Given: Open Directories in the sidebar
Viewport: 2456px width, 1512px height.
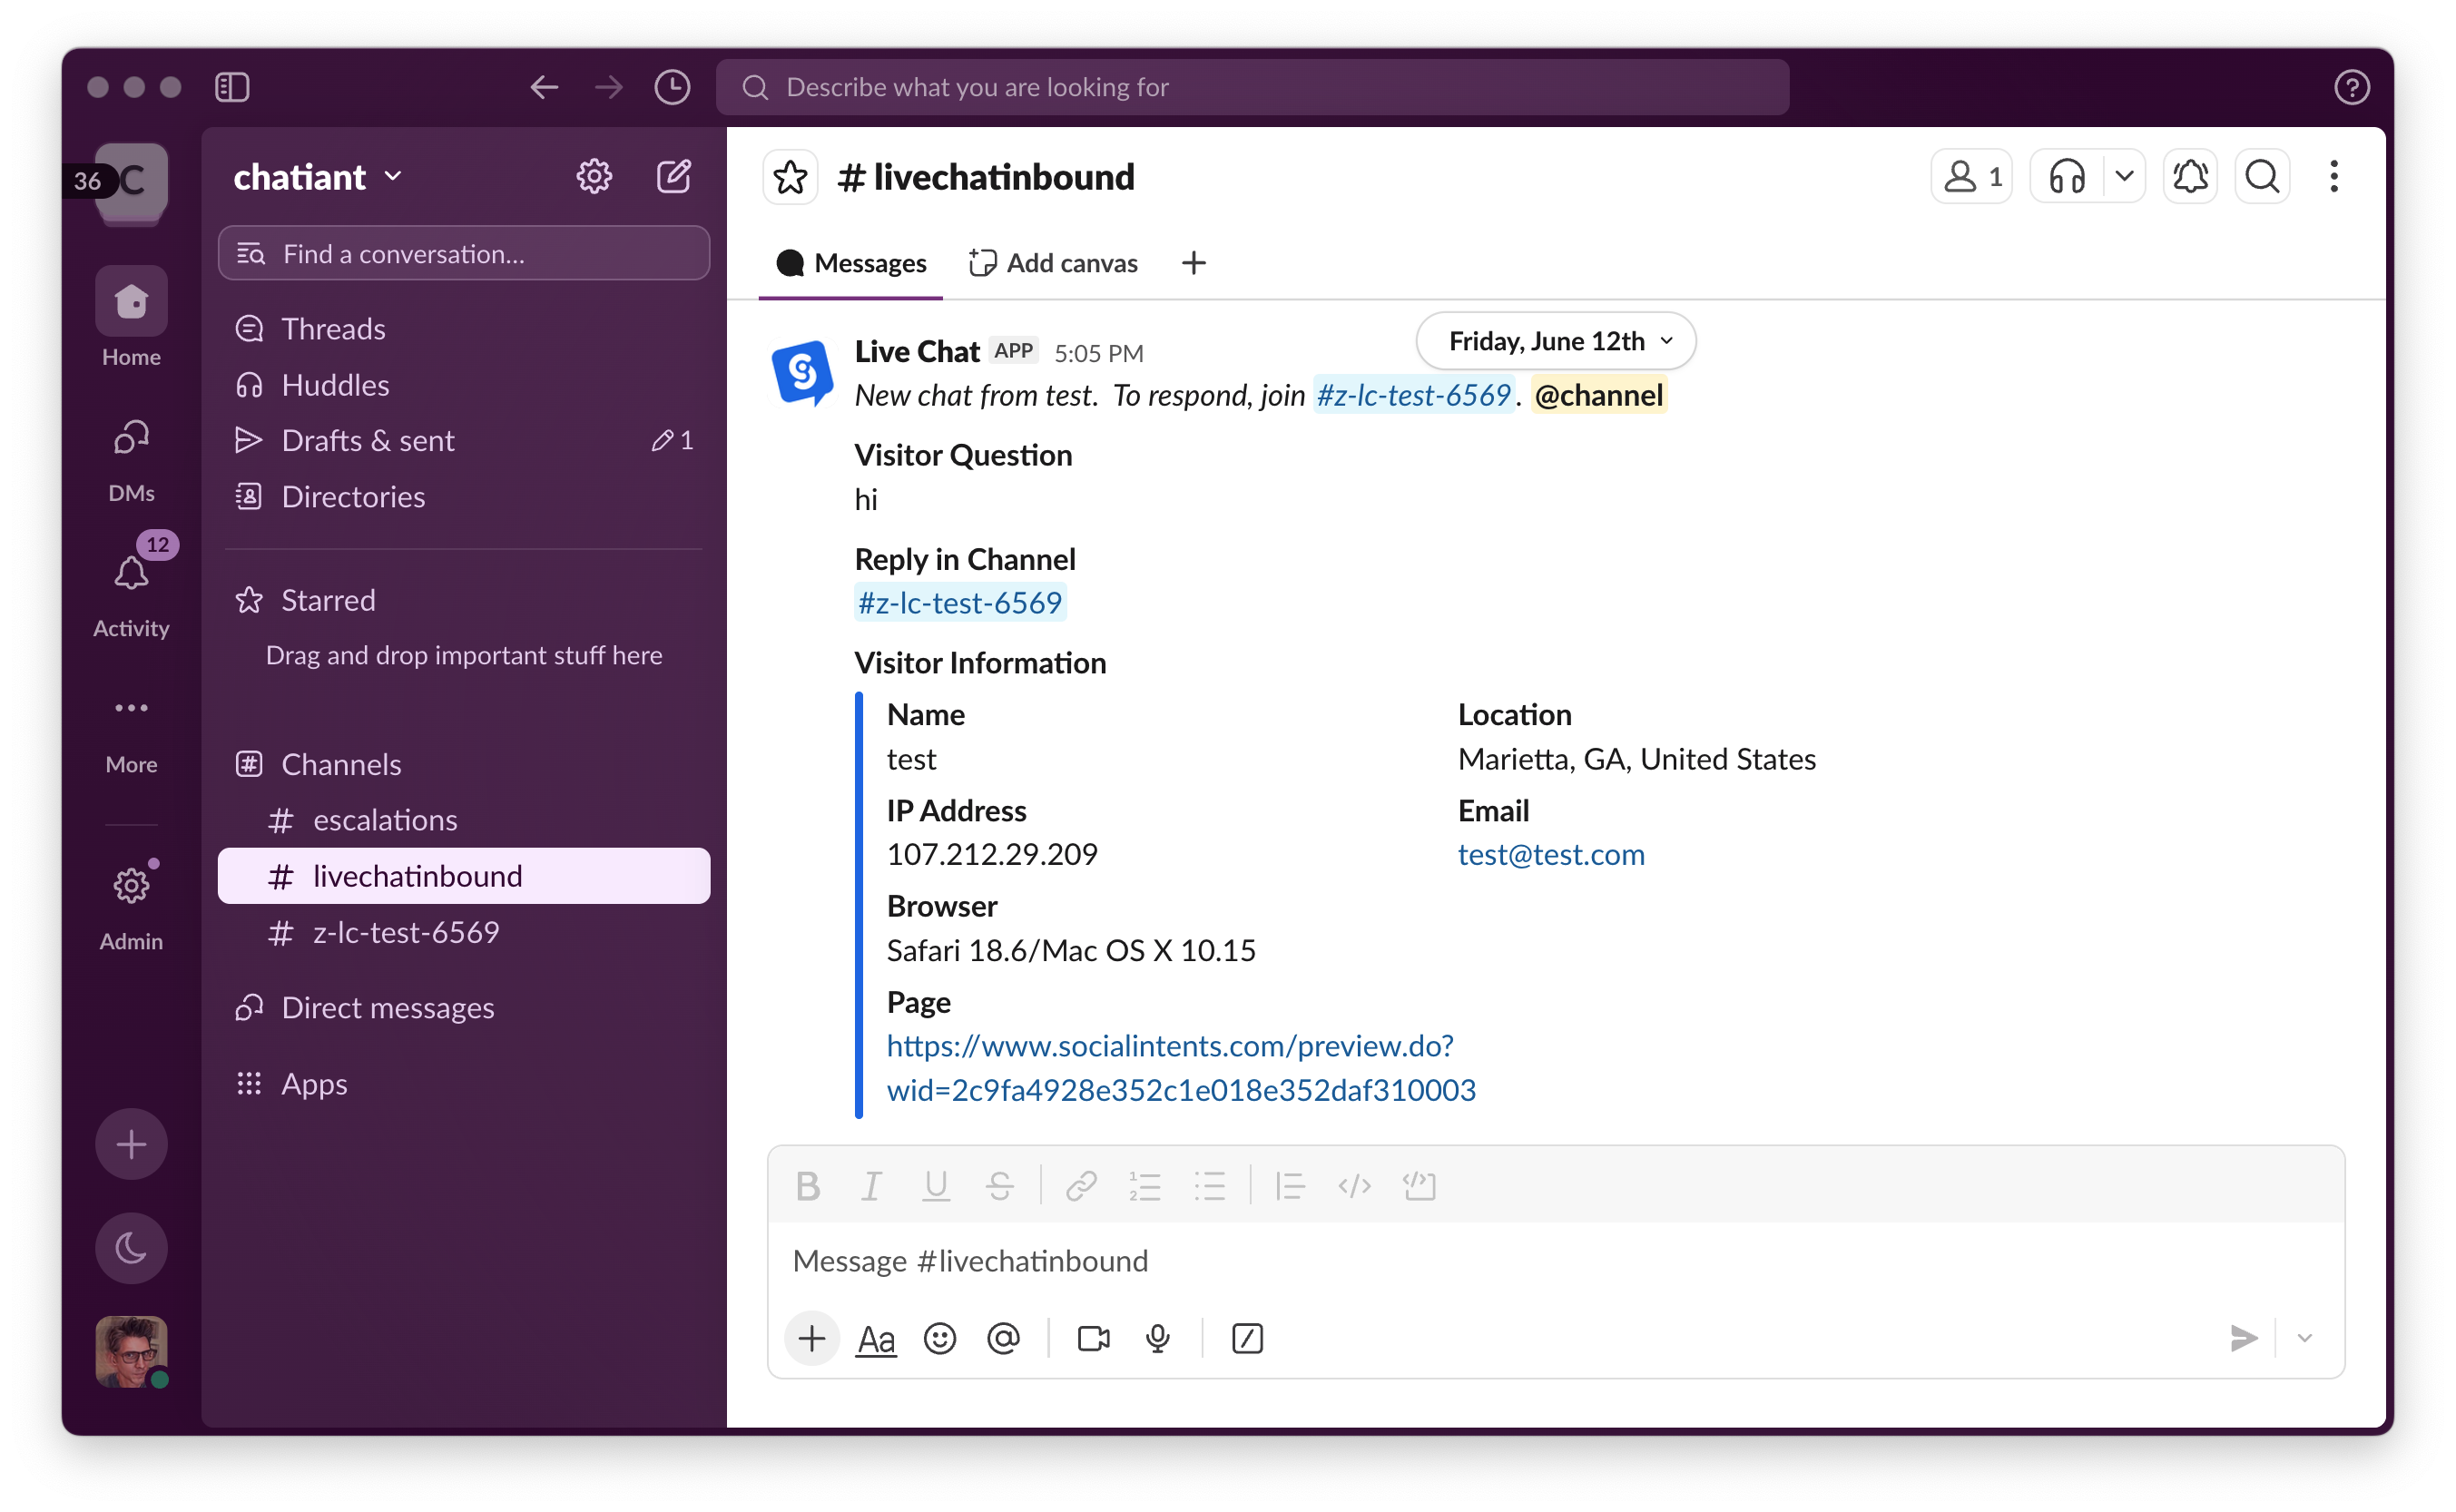Looking at the screenshot, I should tap(464, 497).
